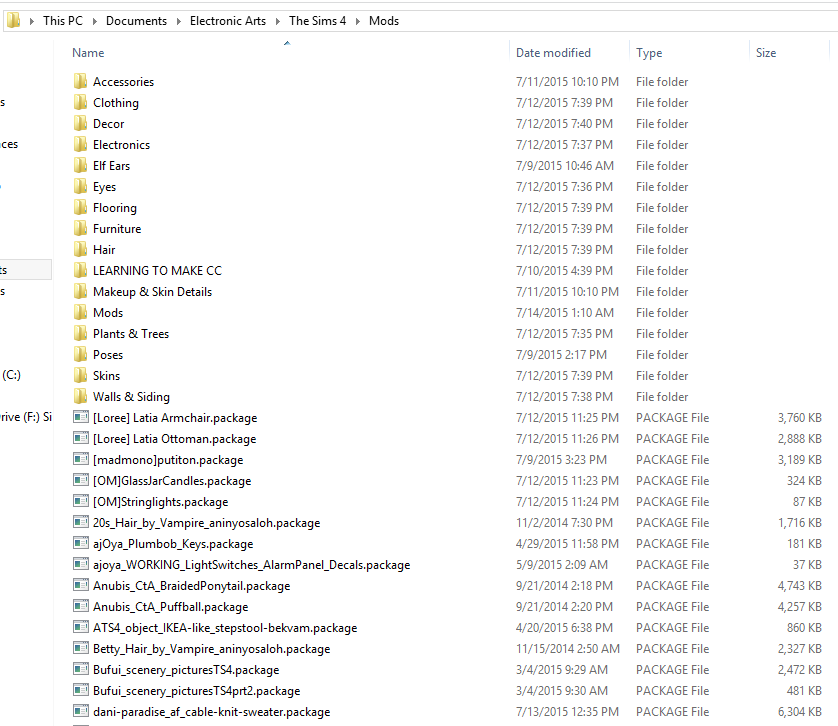Viewport: 838px width, 726px height.
Task: Navigate to The Sims 4 breadcrumb
Action: coord(317,21)
